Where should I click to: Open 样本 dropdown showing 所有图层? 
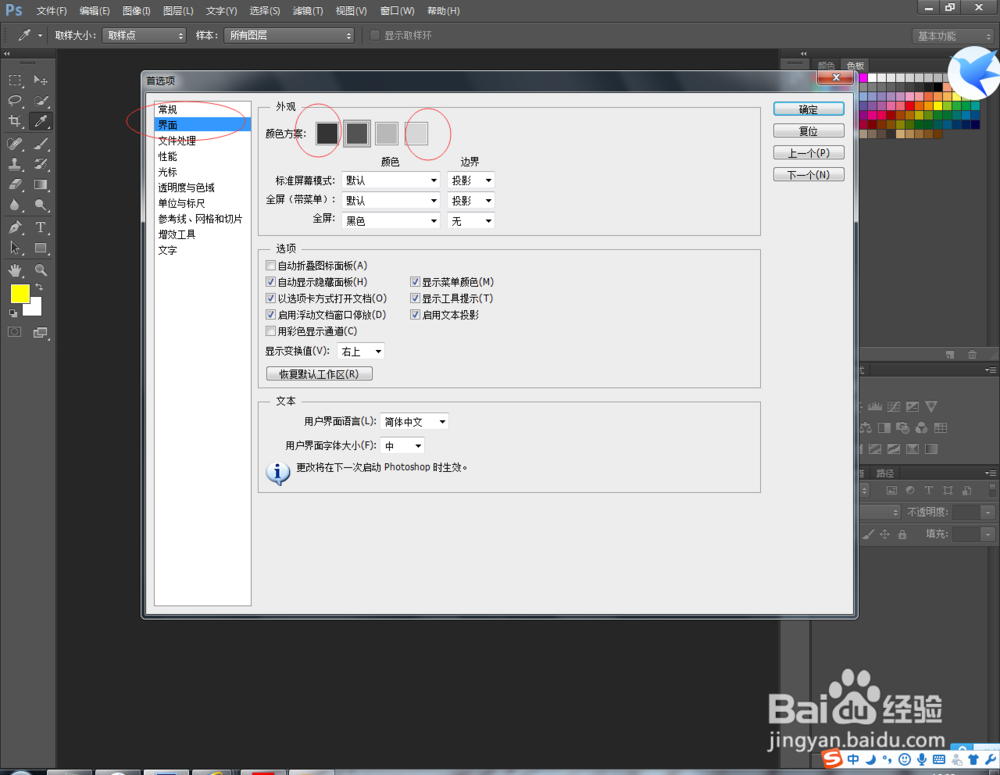point(289,35)
